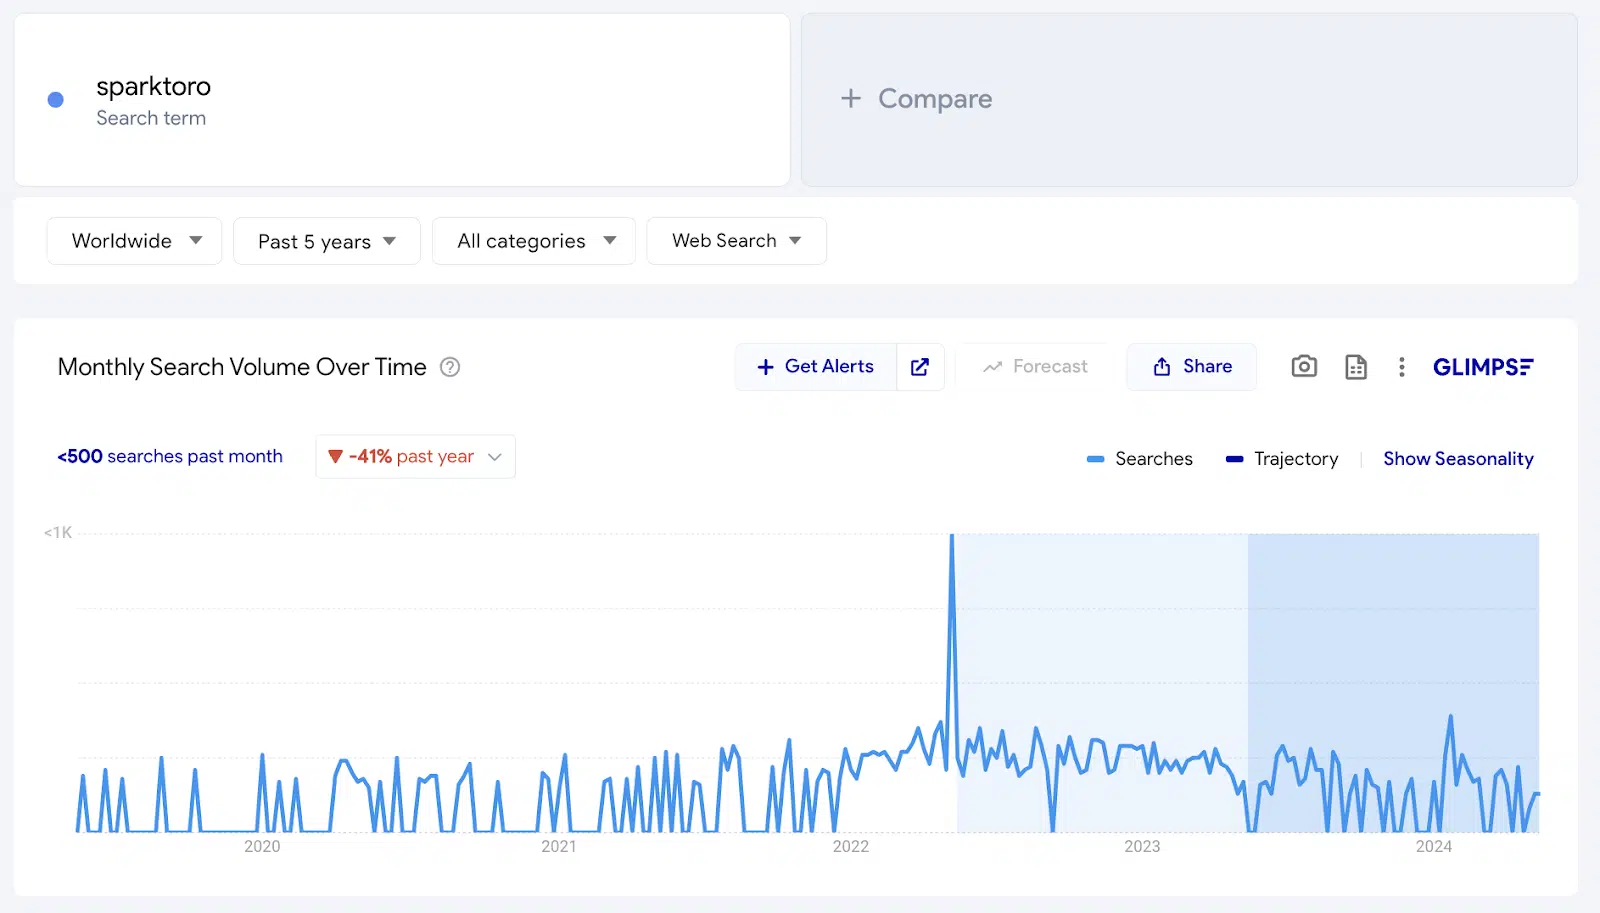This screenshot has height=913, width=1600.
Task: Click the camera screenshot icon
Action: pyautogui.click(x=1304, y=366)
